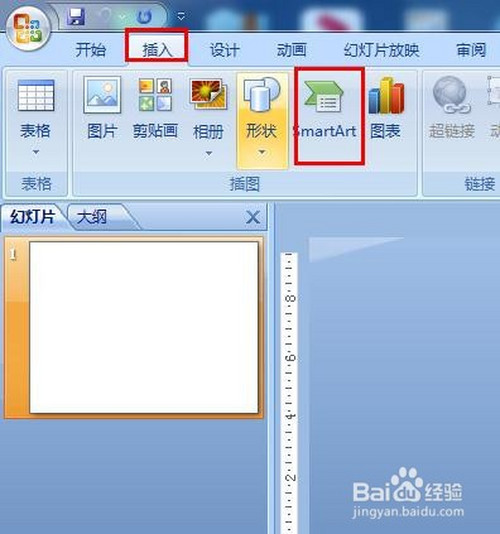Viewport: 500px width, 534px height.
Task: Expand the 相册 dropdown arrow
Action: tap(208, 153)
